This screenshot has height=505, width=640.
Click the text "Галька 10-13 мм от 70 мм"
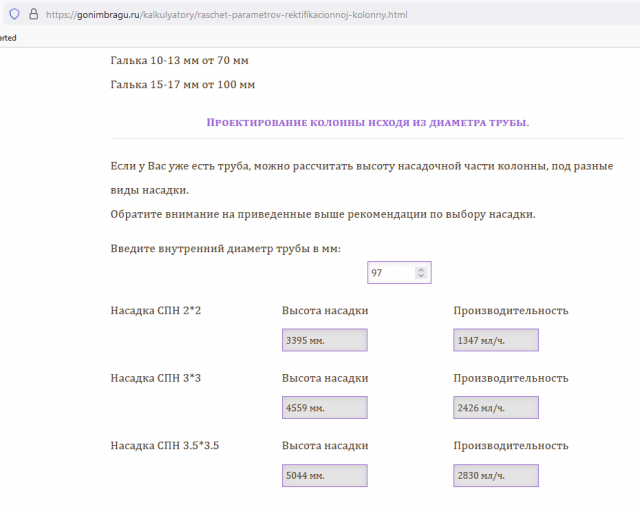pyautogui.click(x=182, y=61)
